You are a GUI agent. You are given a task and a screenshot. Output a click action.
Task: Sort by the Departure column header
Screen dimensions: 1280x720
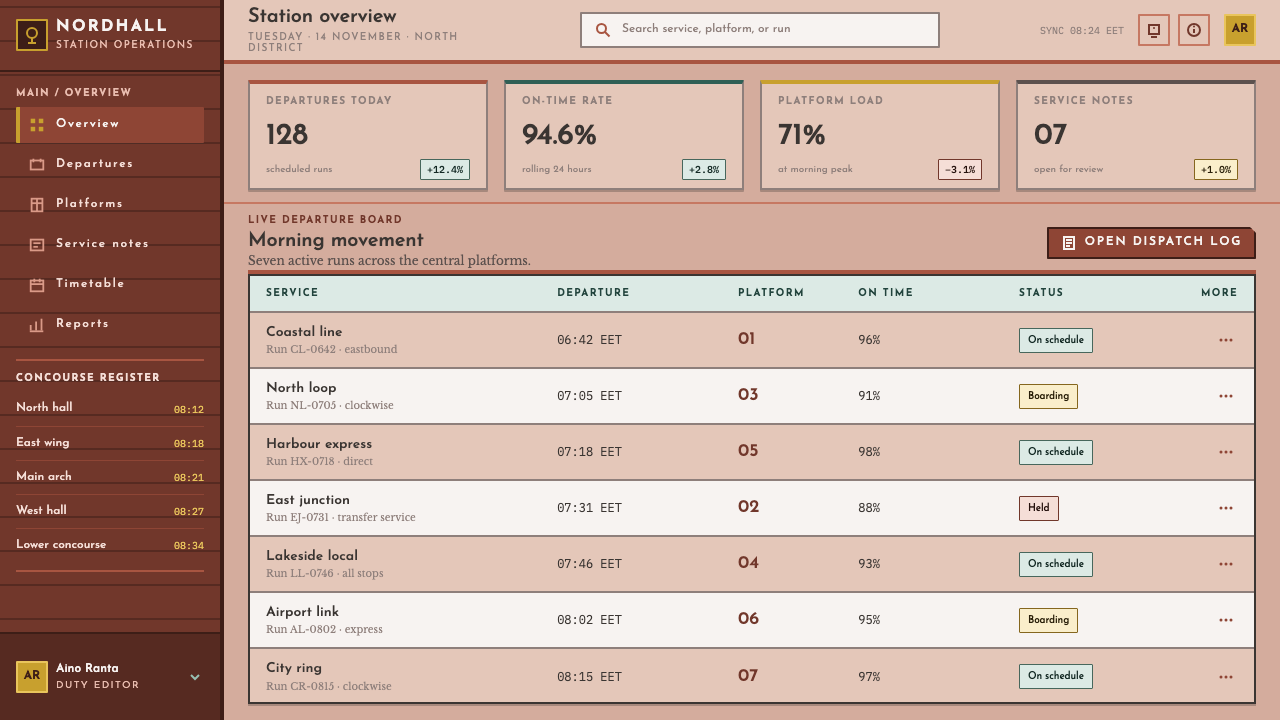pos(594,293)
